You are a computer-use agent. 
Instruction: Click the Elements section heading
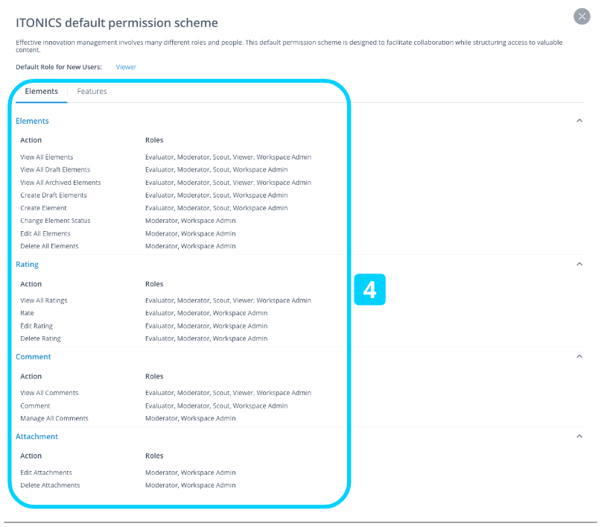coord(32,121)
